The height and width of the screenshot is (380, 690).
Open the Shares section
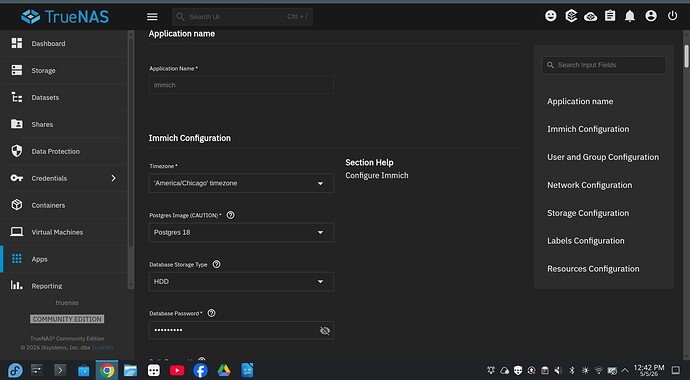pos(64,124)
